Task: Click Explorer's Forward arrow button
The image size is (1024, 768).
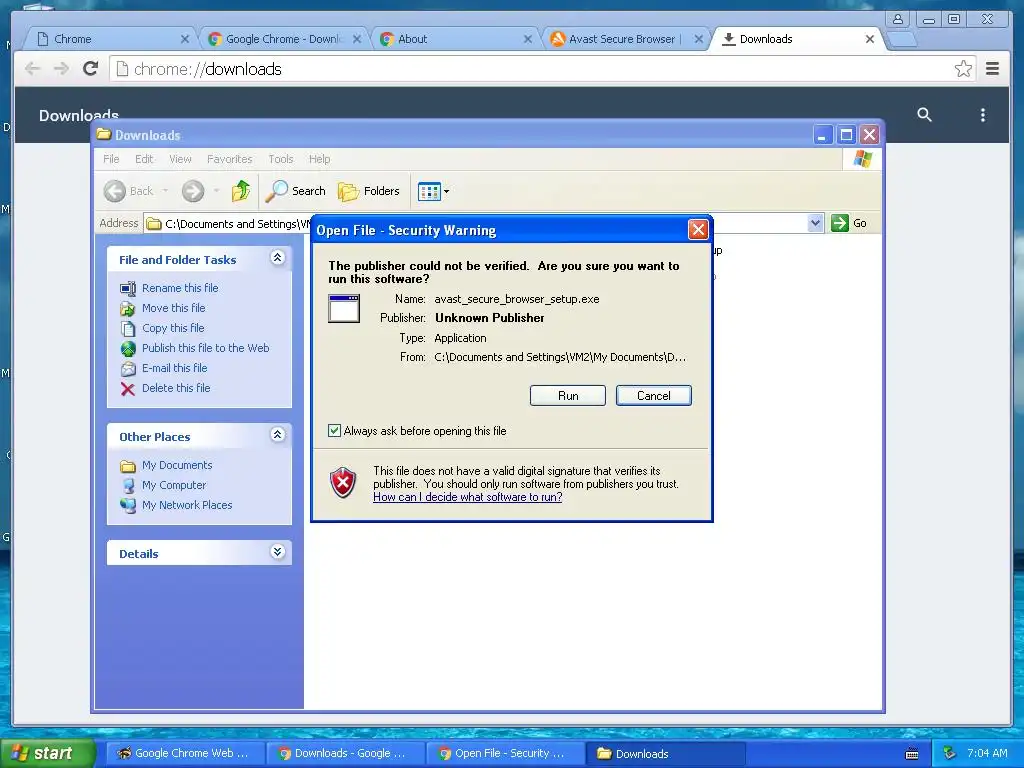Action: pos(193,191)
